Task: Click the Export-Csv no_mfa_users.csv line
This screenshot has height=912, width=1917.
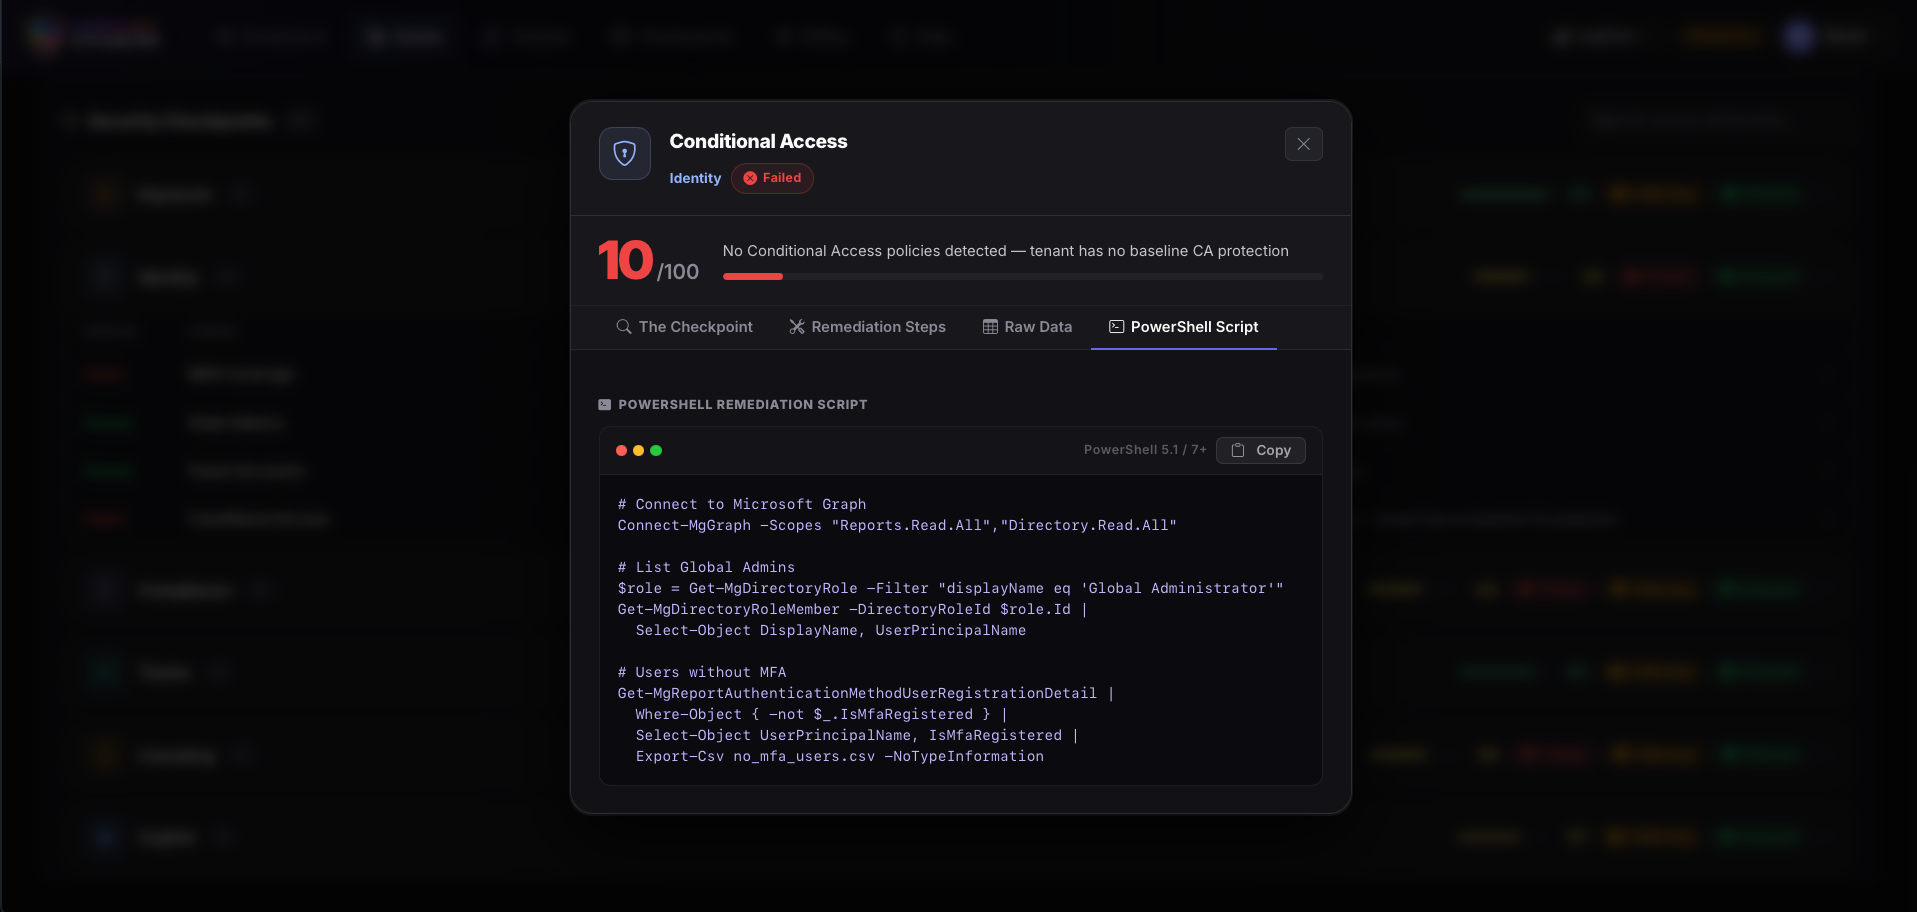Action: pyautogui.click(x=840, y=757)
